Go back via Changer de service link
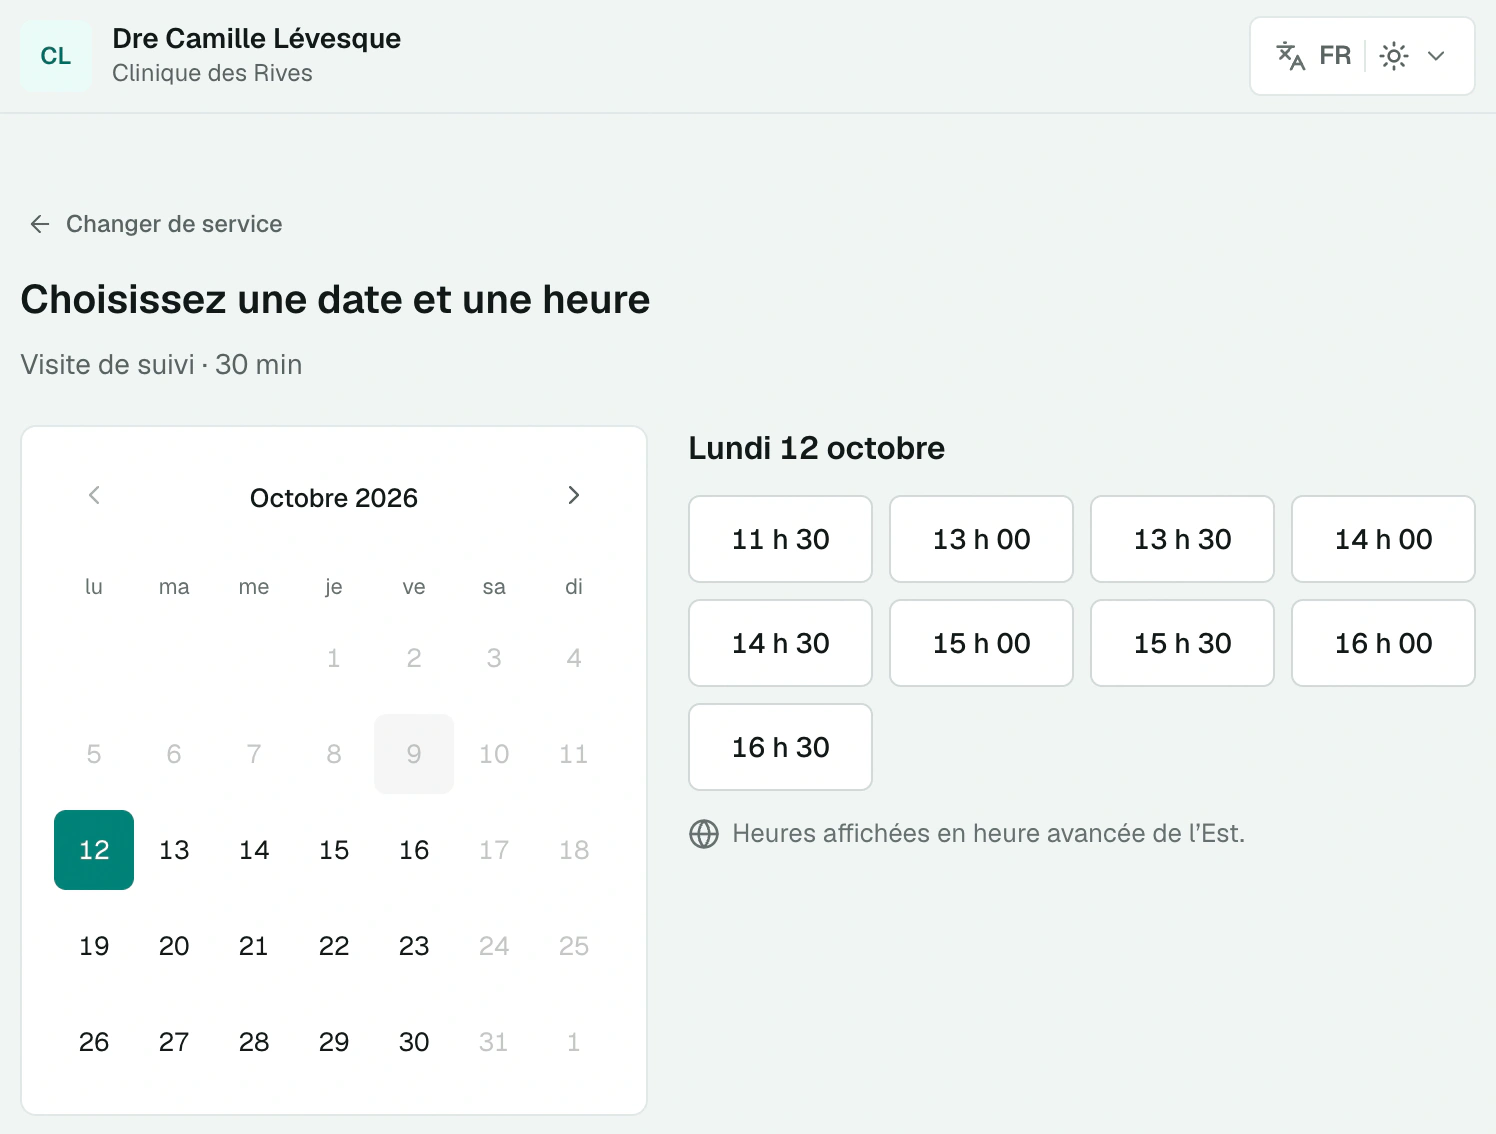Image resolution: width=1496 pixels, height=1134 pixels. tap(155, 224)
